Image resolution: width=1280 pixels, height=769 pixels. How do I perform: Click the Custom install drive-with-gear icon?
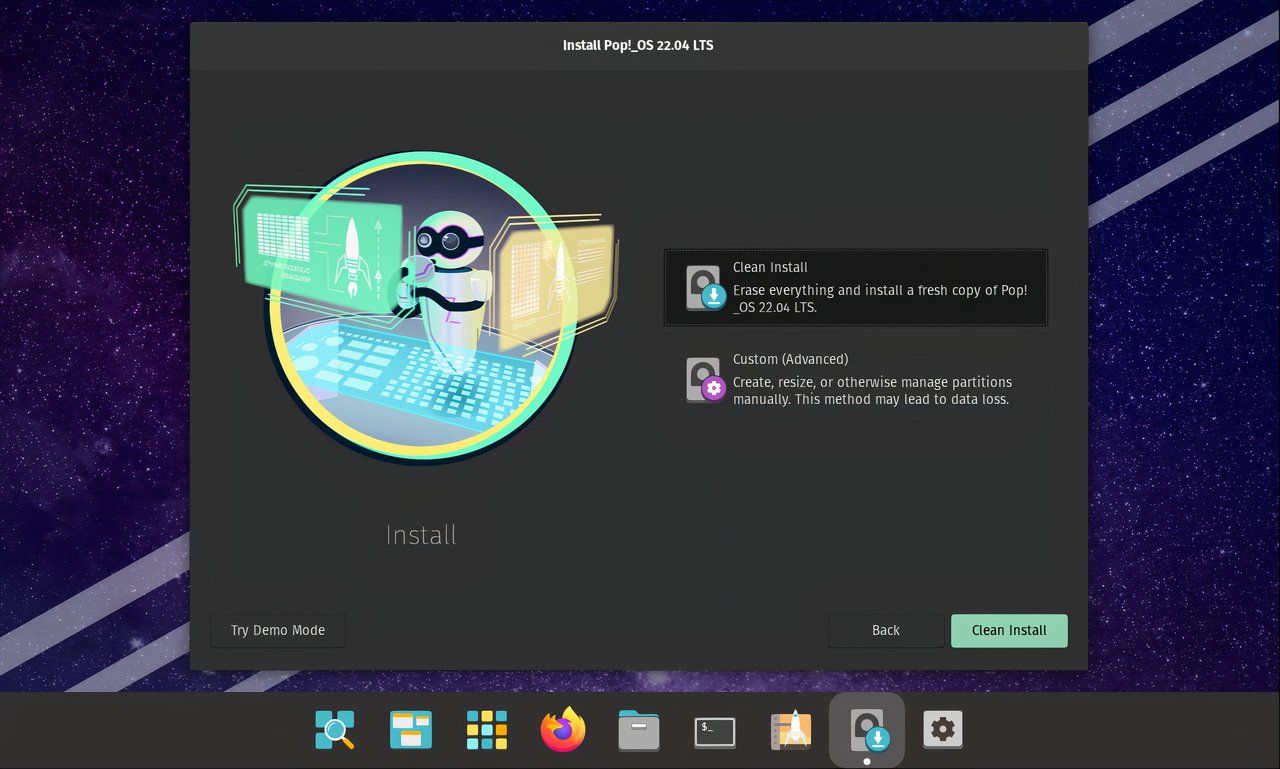[703, 379]
